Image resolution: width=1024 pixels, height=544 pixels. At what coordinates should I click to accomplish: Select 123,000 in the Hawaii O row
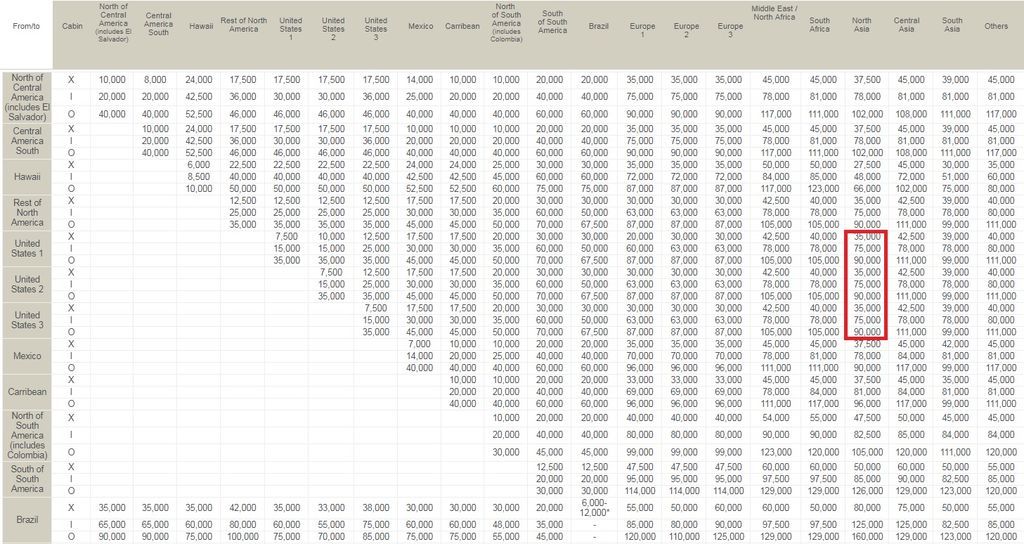coord(823,189)
